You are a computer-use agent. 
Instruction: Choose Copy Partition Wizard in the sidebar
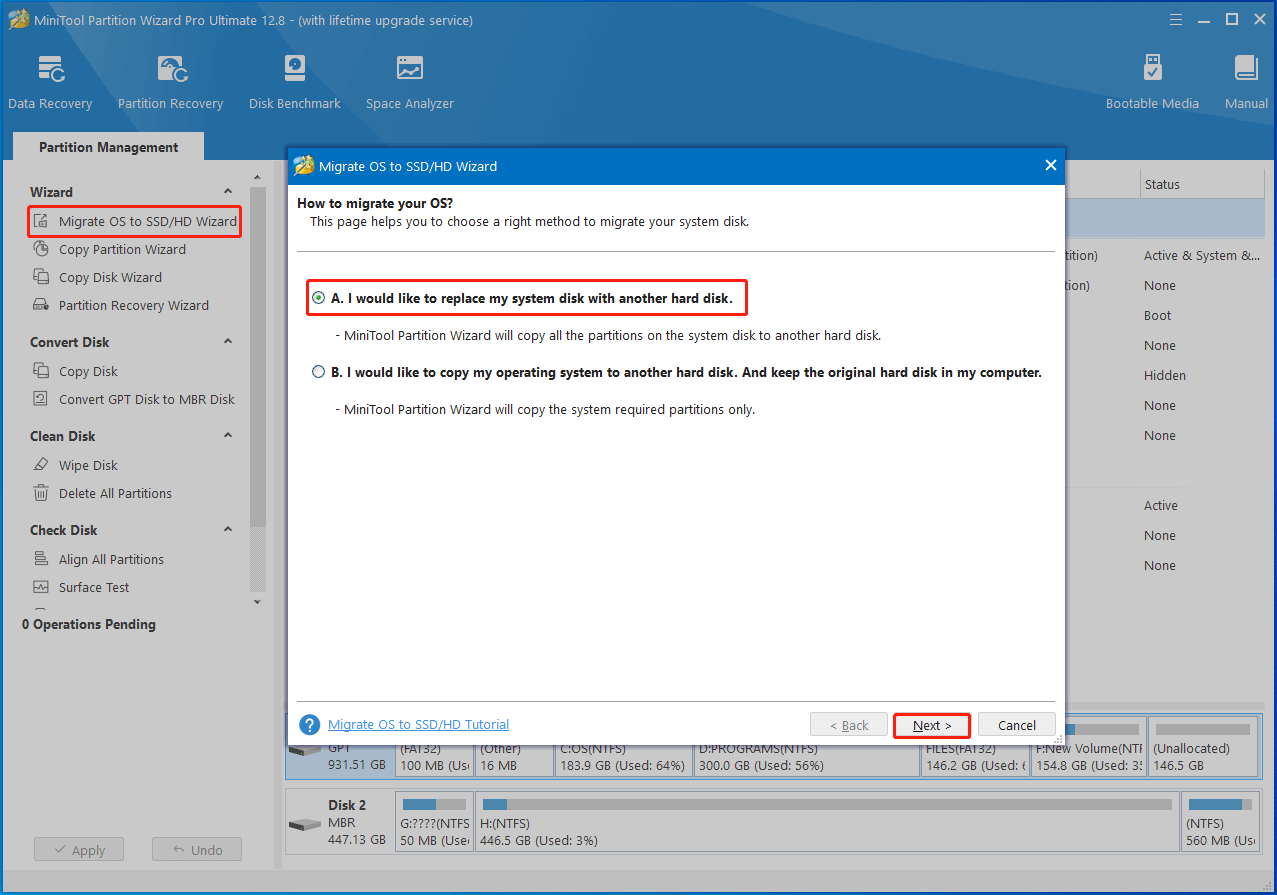(122, 250)
